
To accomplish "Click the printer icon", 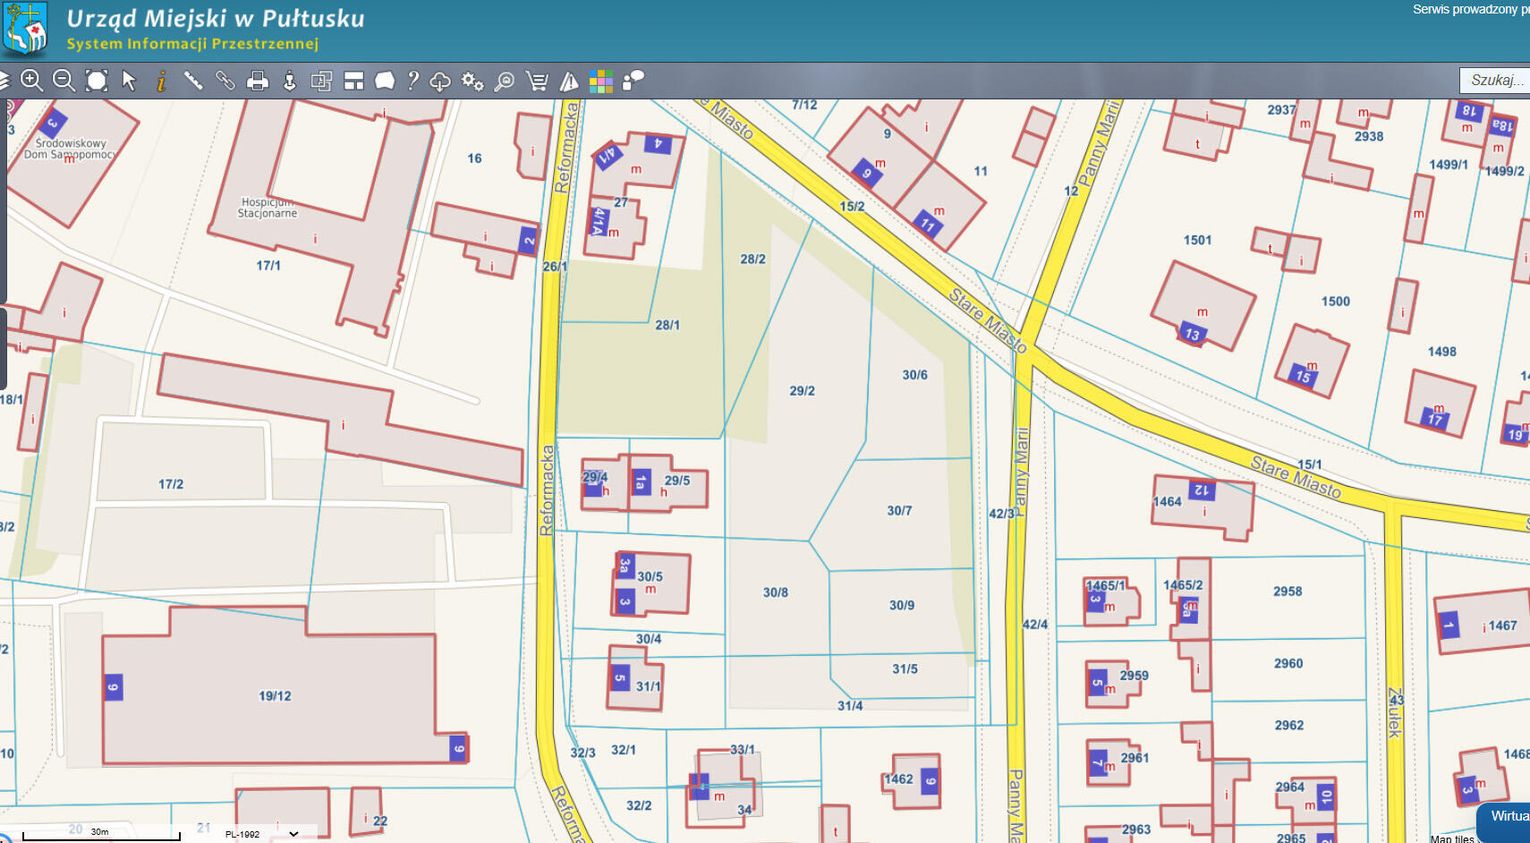I will tap(257, 81).
